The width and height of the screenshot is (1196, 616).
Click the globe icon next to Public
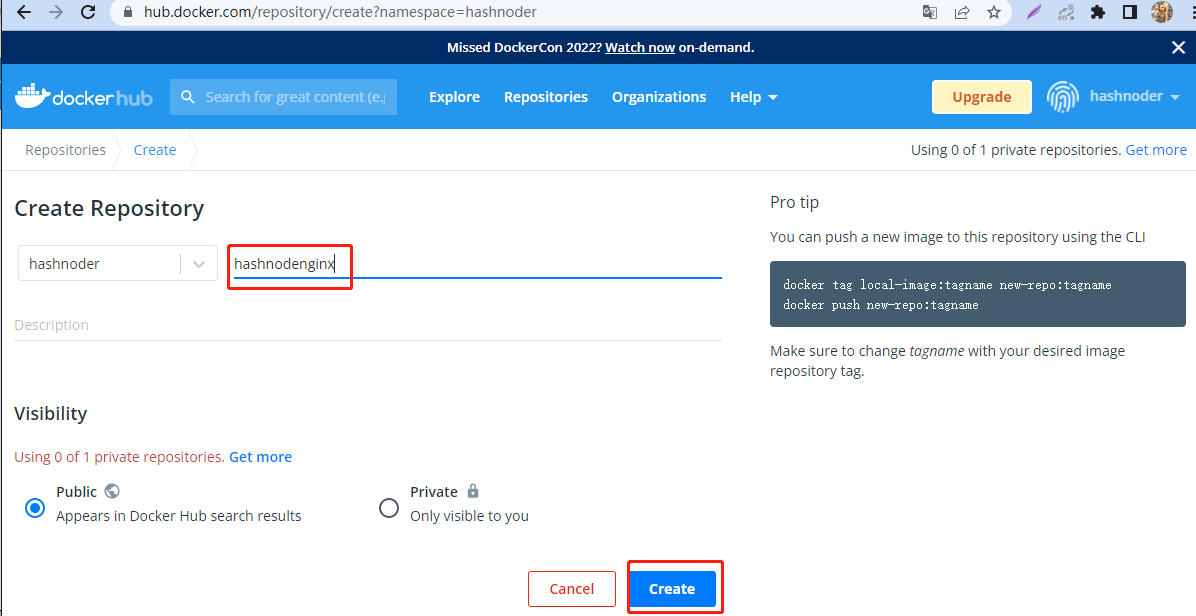click(112, 491)
